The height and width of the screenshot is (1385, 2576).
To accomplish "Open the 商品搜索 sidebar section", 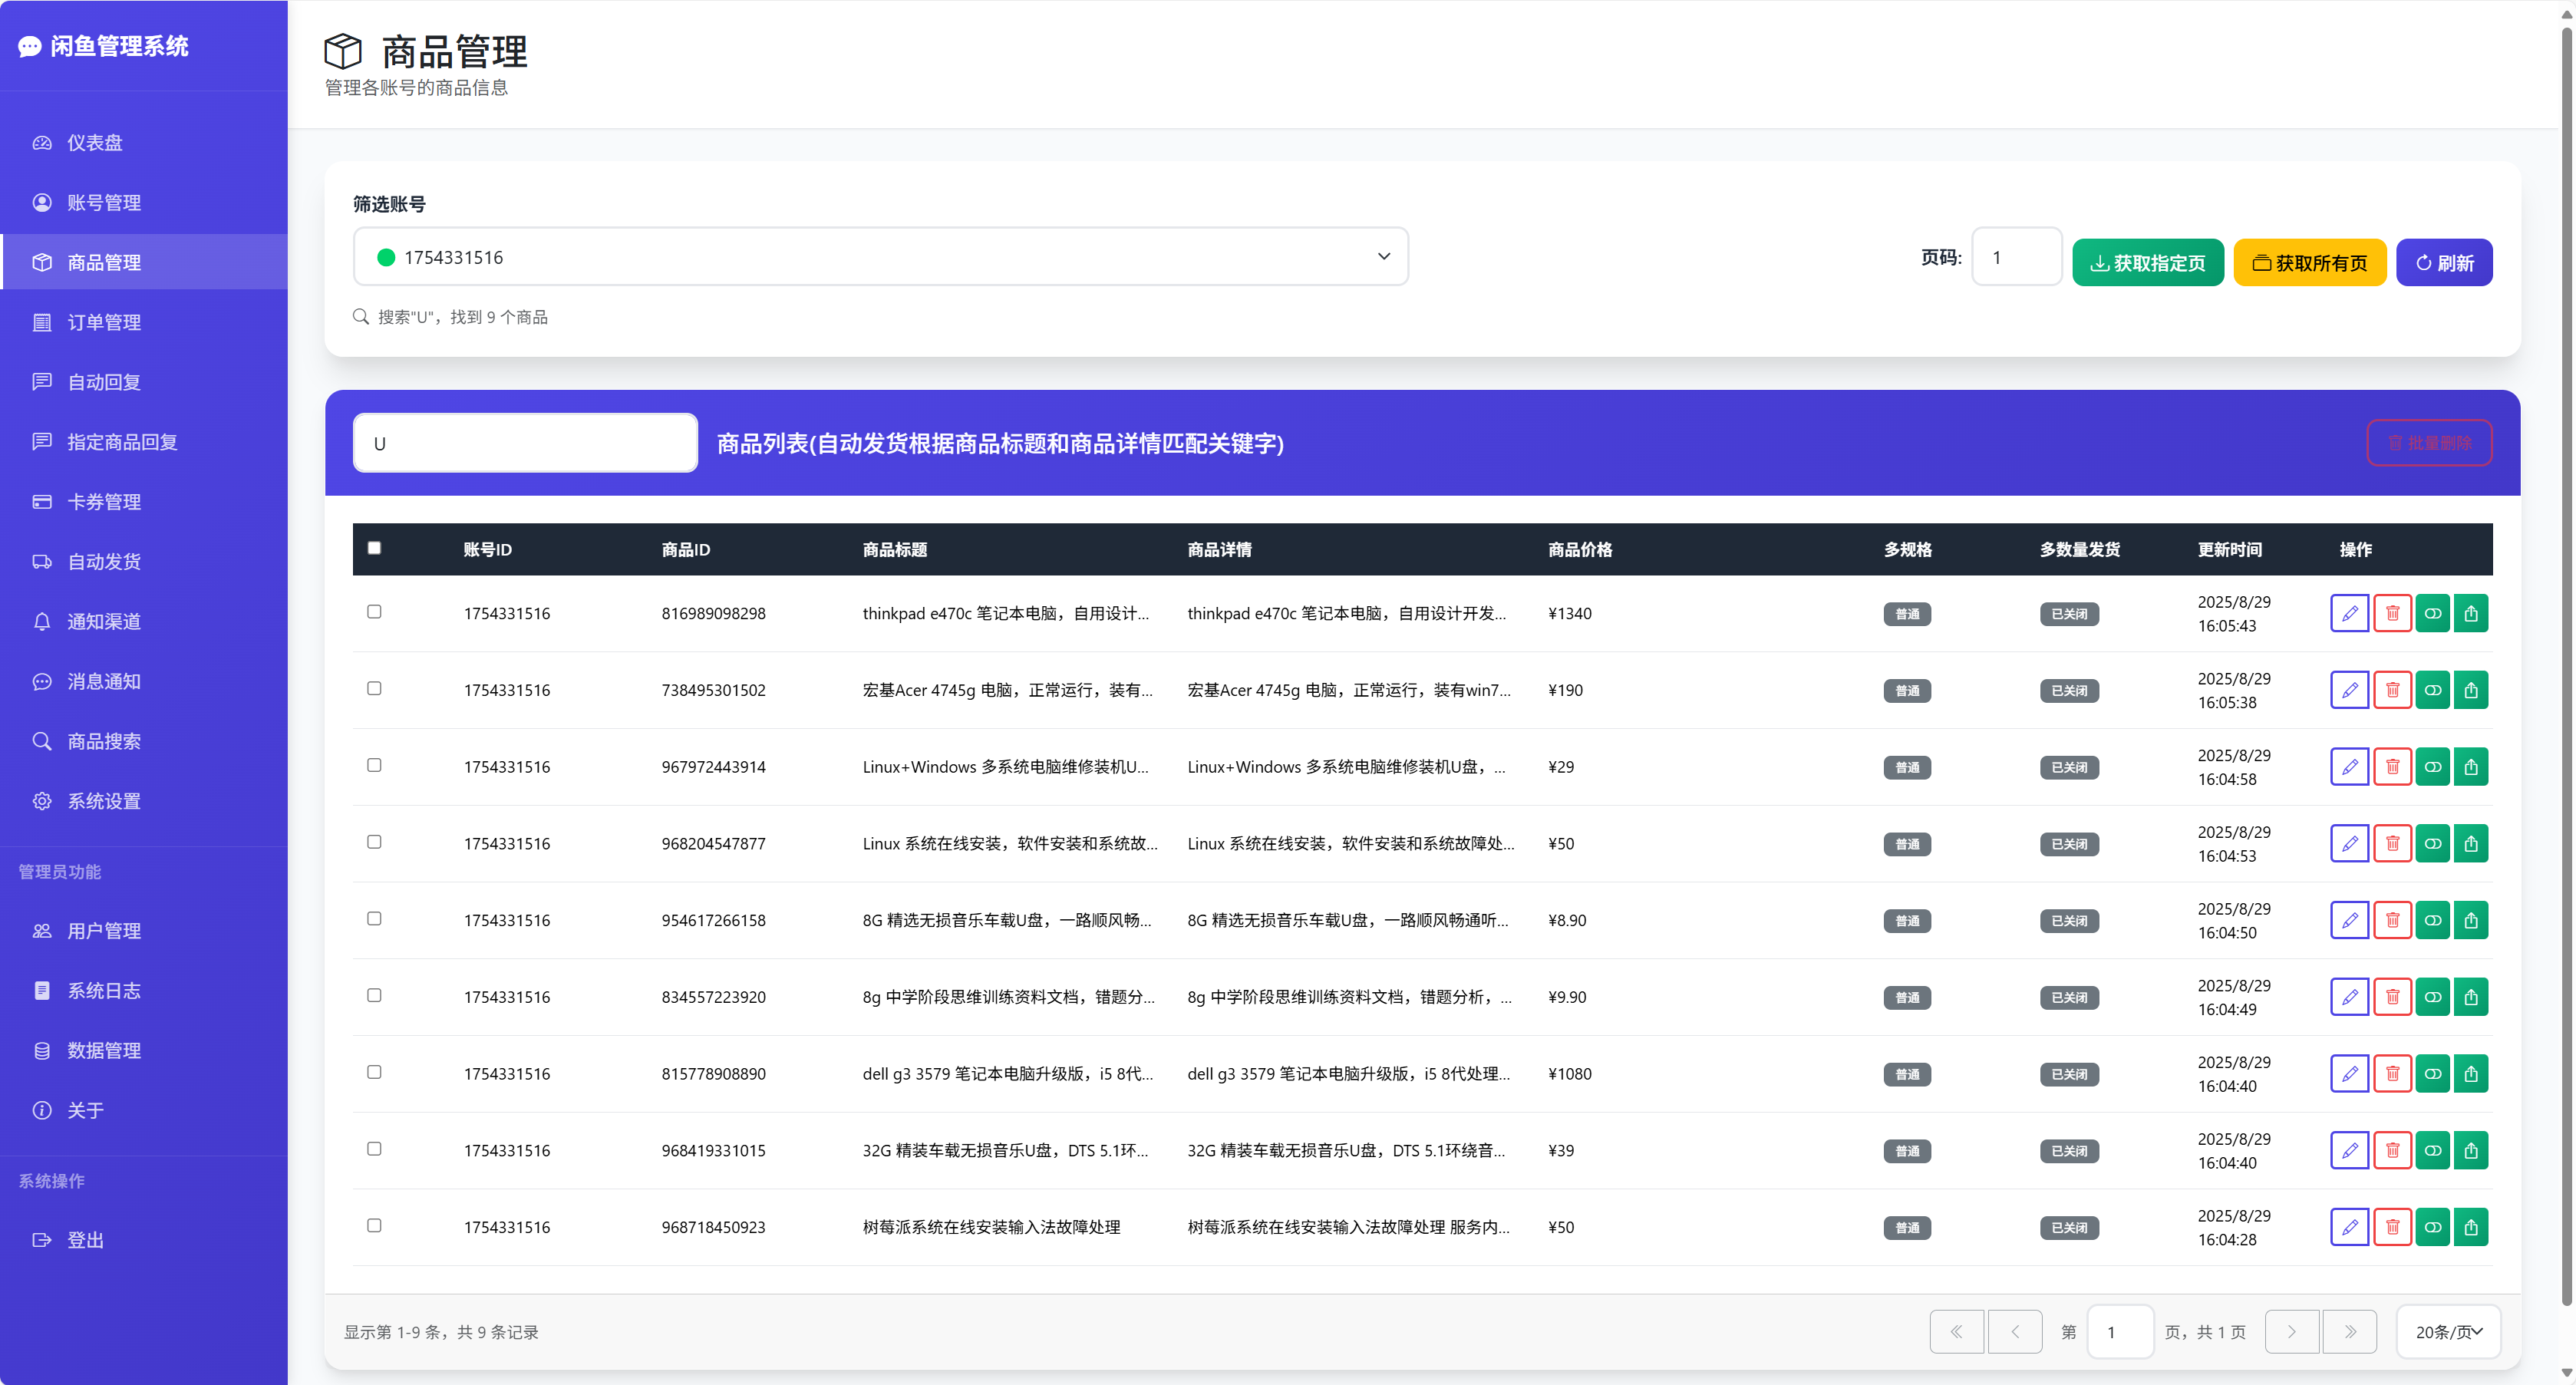I will (x=104, y=740).
